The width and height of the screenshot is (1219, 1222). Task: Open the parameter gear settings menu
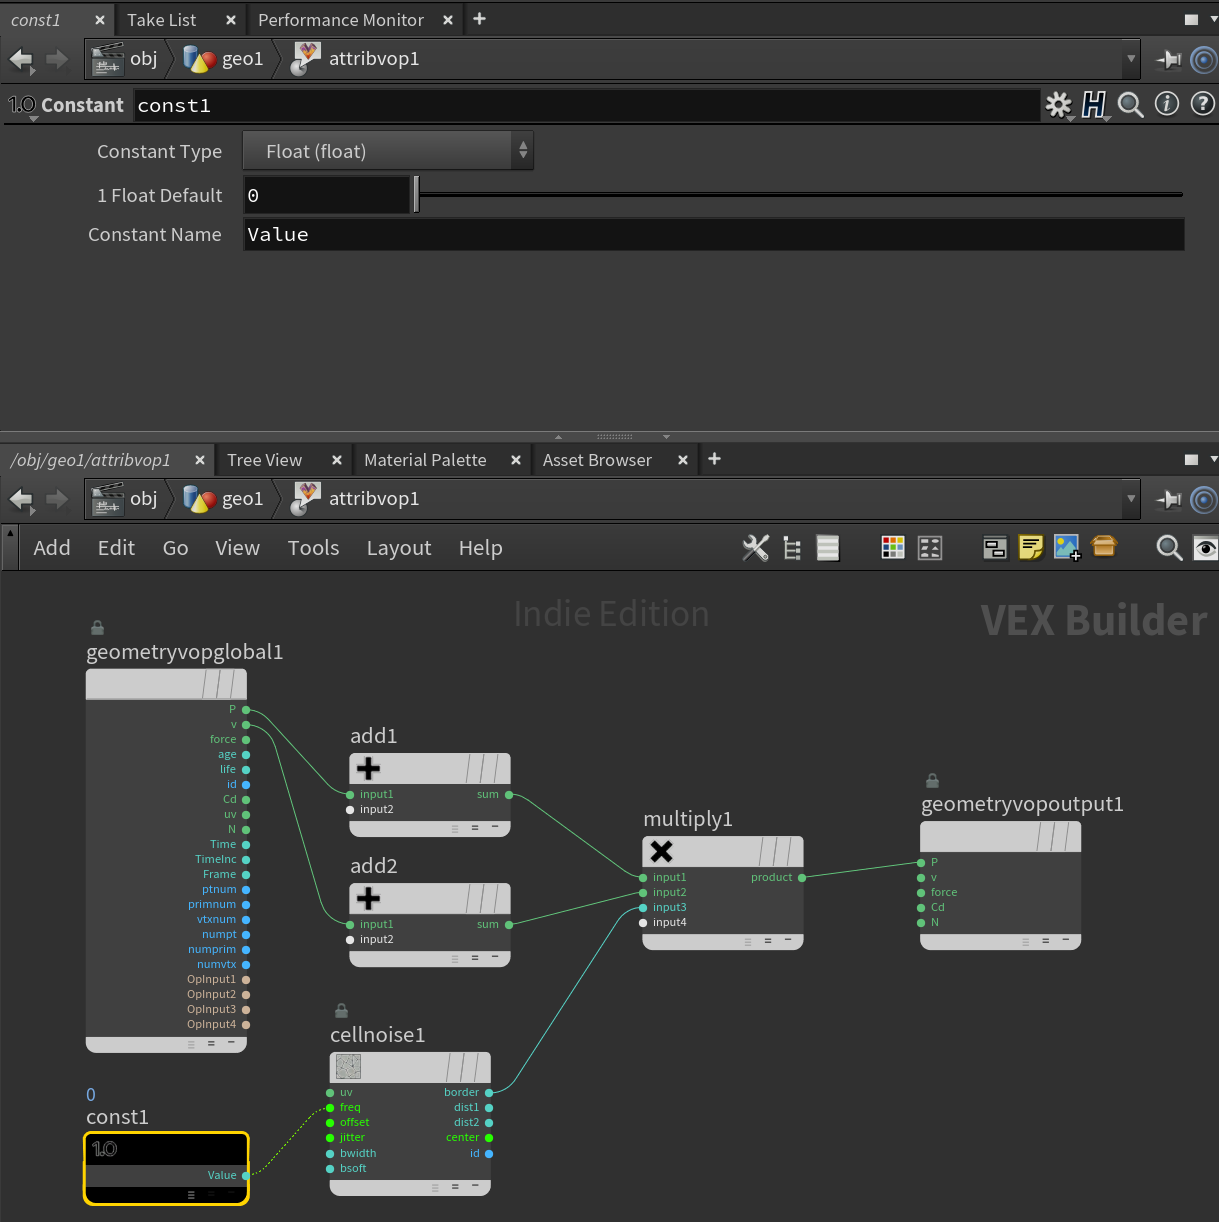tap(1059, 104)
